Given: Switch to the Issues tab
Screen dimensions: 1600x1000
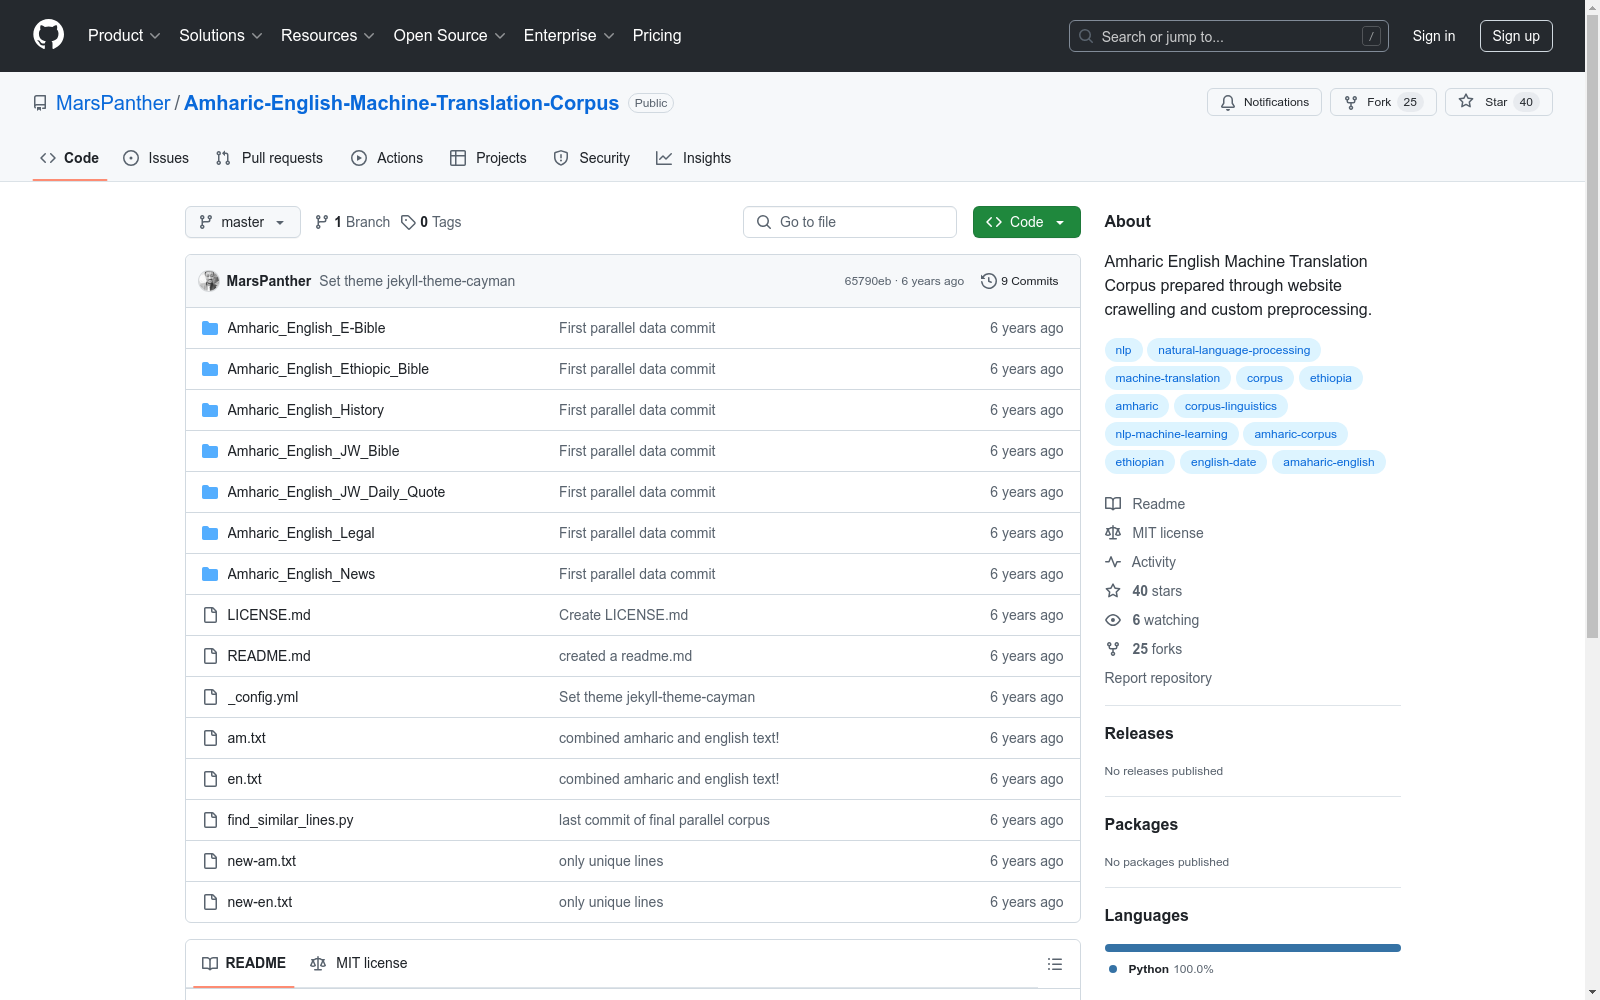Looking at the screenshot, I should [156, 158].
